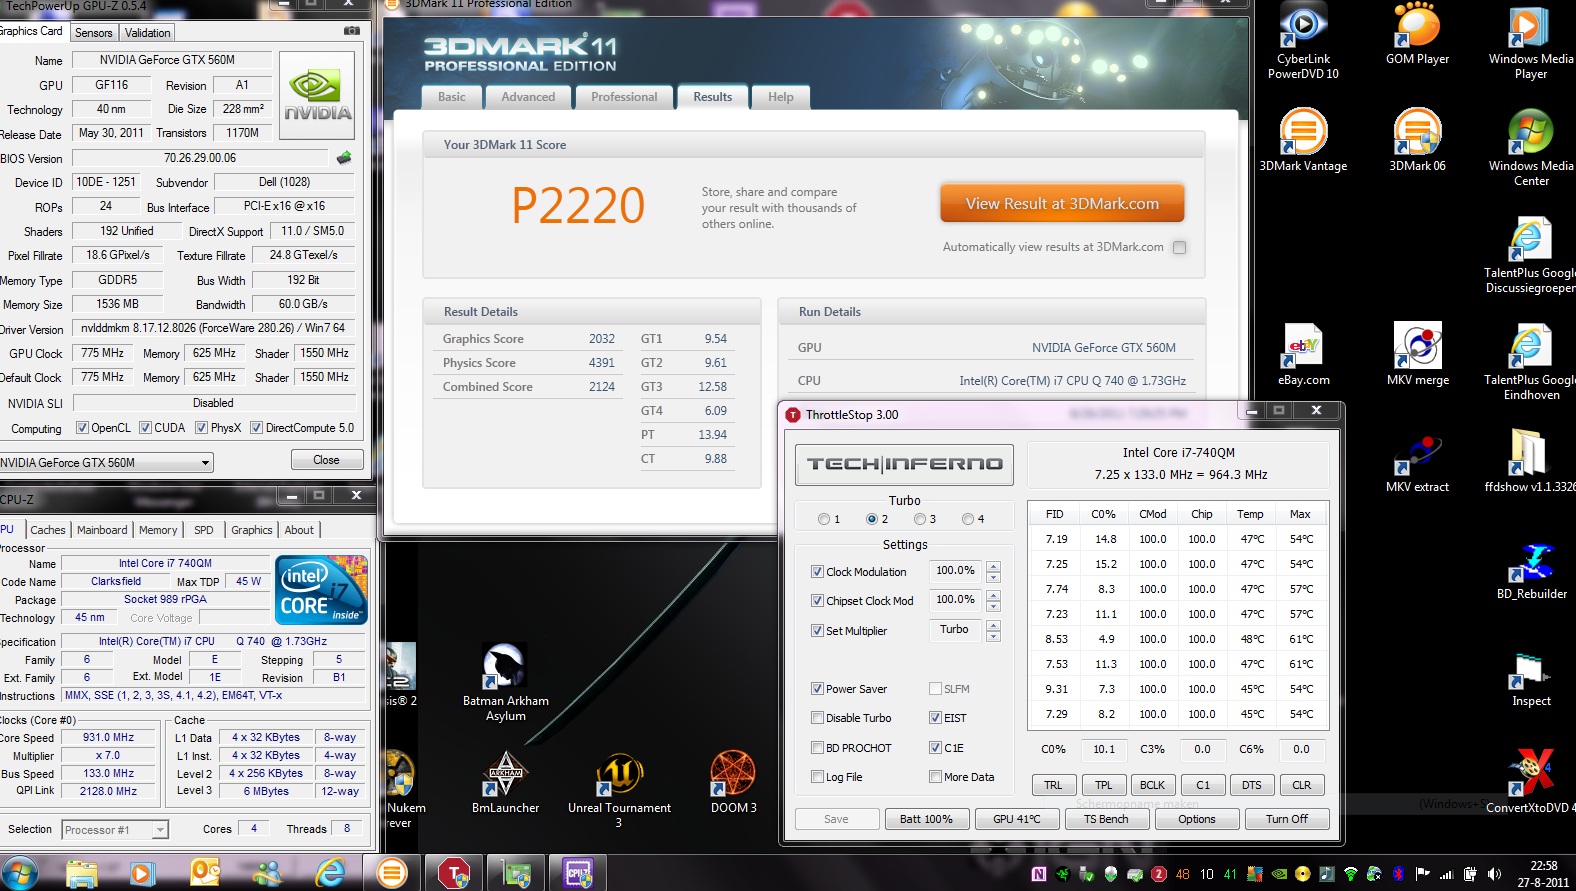Click the GPU-Z screenshot camera icon
The image size is (1576, 891).
[352, 31]
